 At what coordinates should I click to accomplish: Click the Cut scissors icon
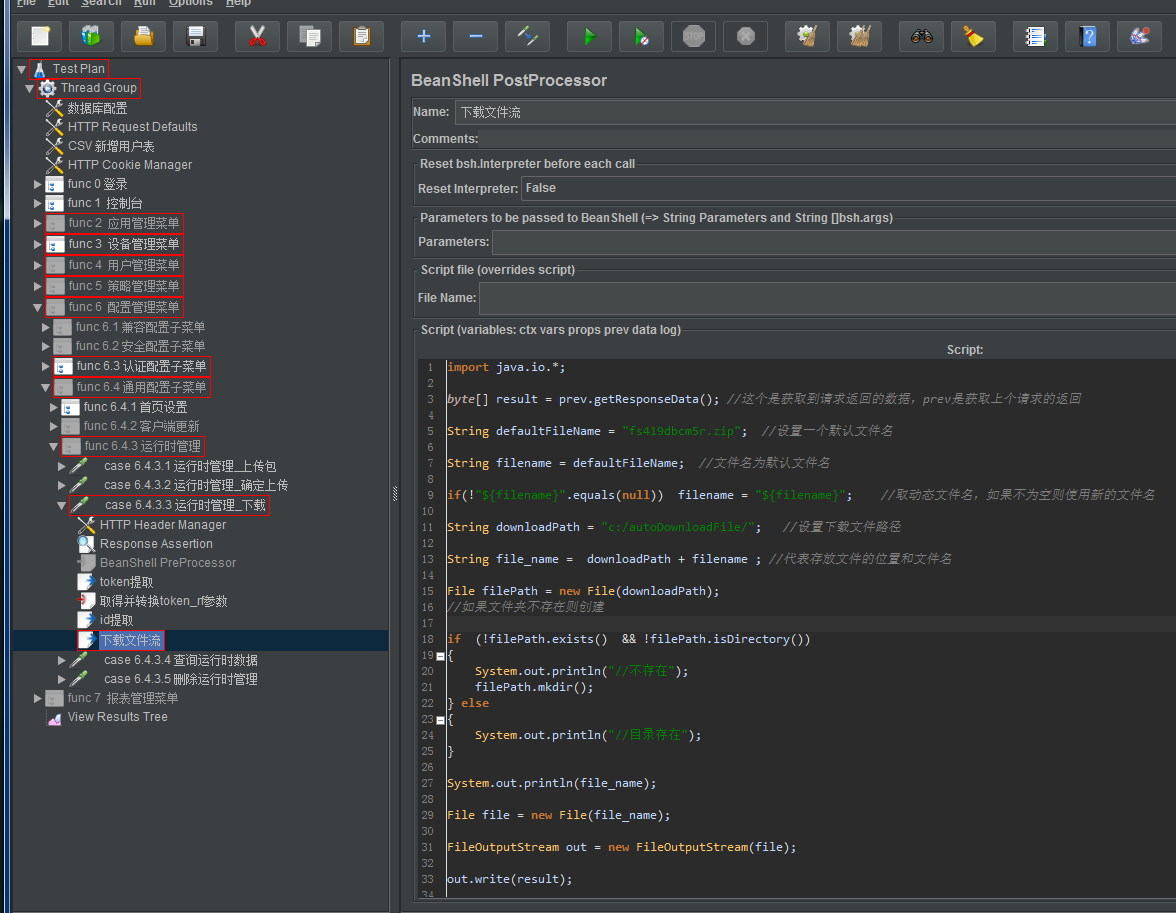tap(257, 37)
